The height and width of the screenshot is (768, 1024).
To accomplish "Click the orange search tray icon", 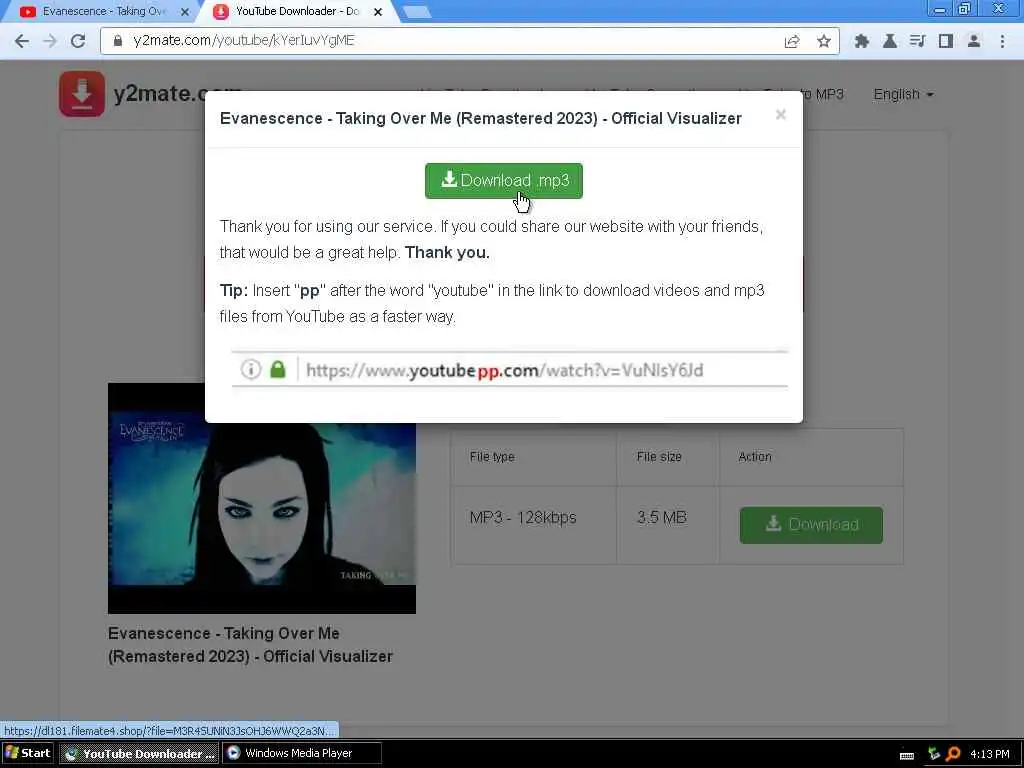I will tap(953, 754).
